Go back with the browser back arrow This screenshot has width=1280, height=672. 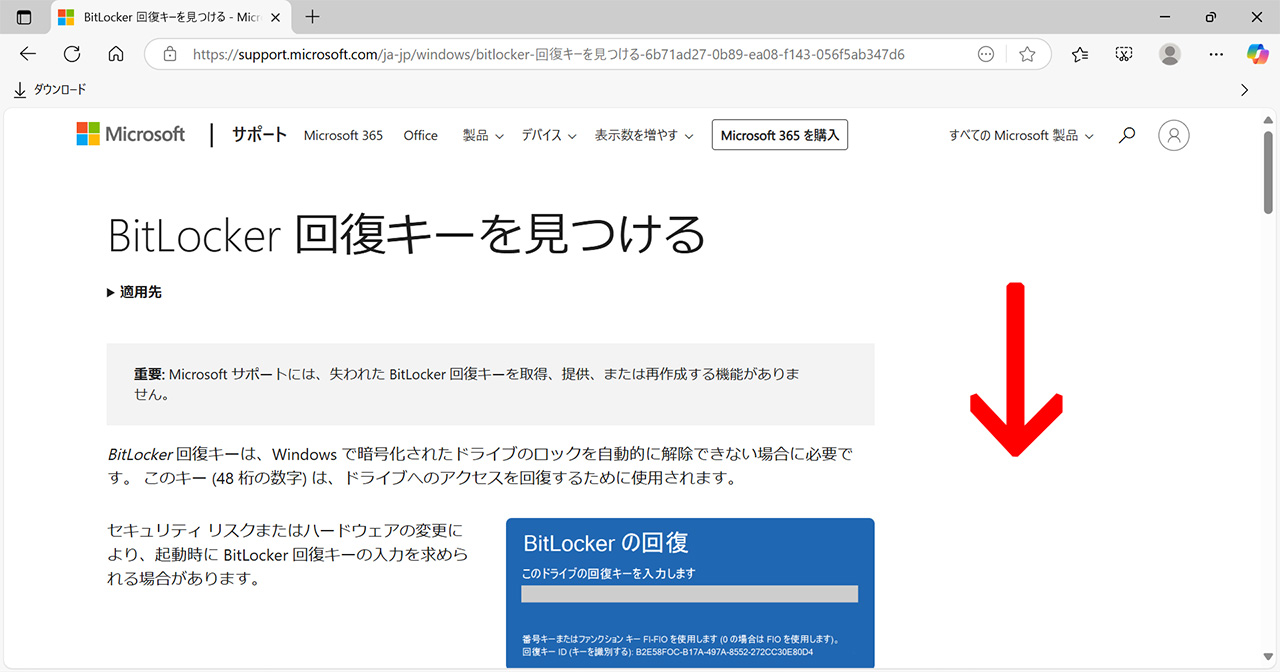point(28,54)
